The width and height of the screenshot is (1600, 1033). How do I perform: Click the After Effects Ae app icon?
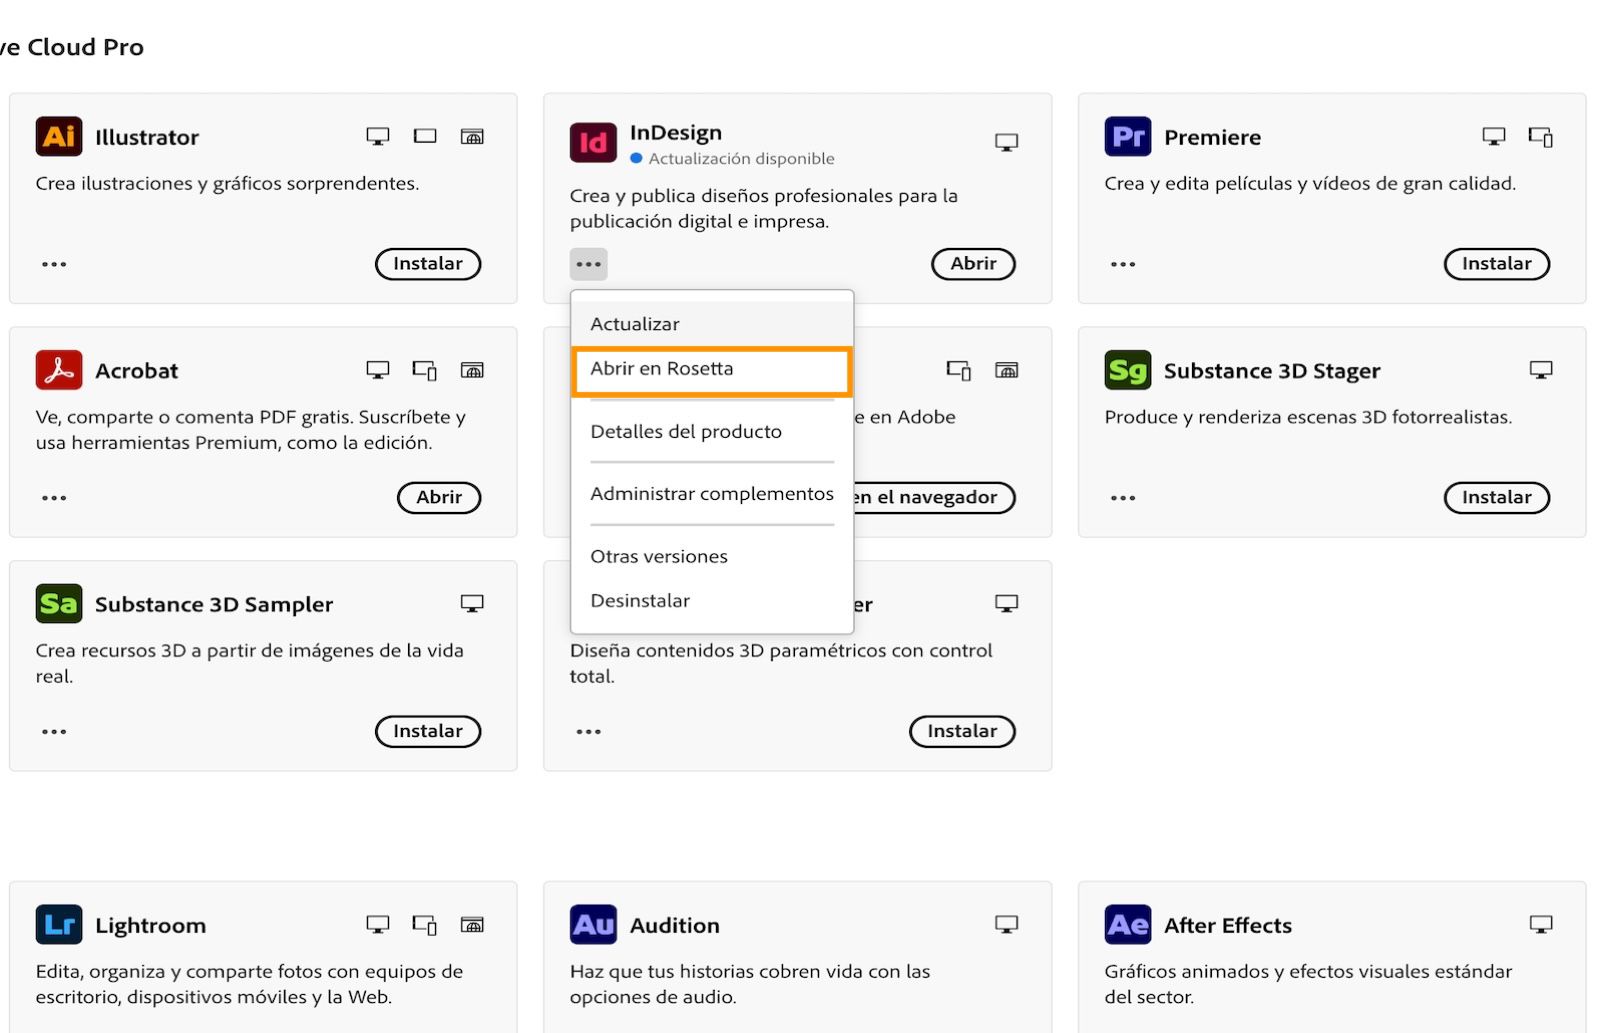[1128, 925]
